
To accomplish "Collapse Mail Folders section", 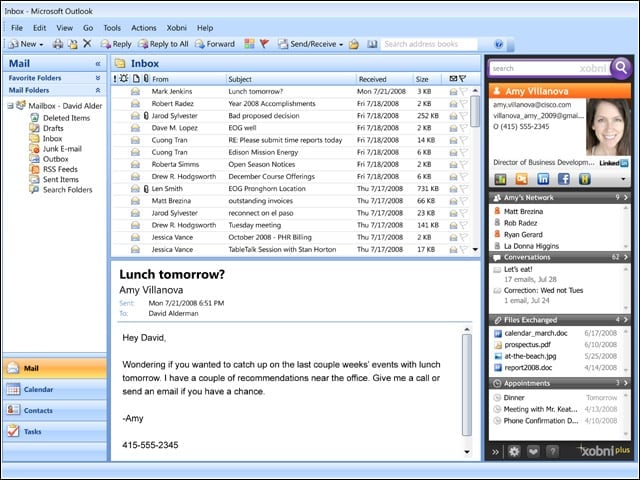I will pyautogui.click(x=98, y=90).
